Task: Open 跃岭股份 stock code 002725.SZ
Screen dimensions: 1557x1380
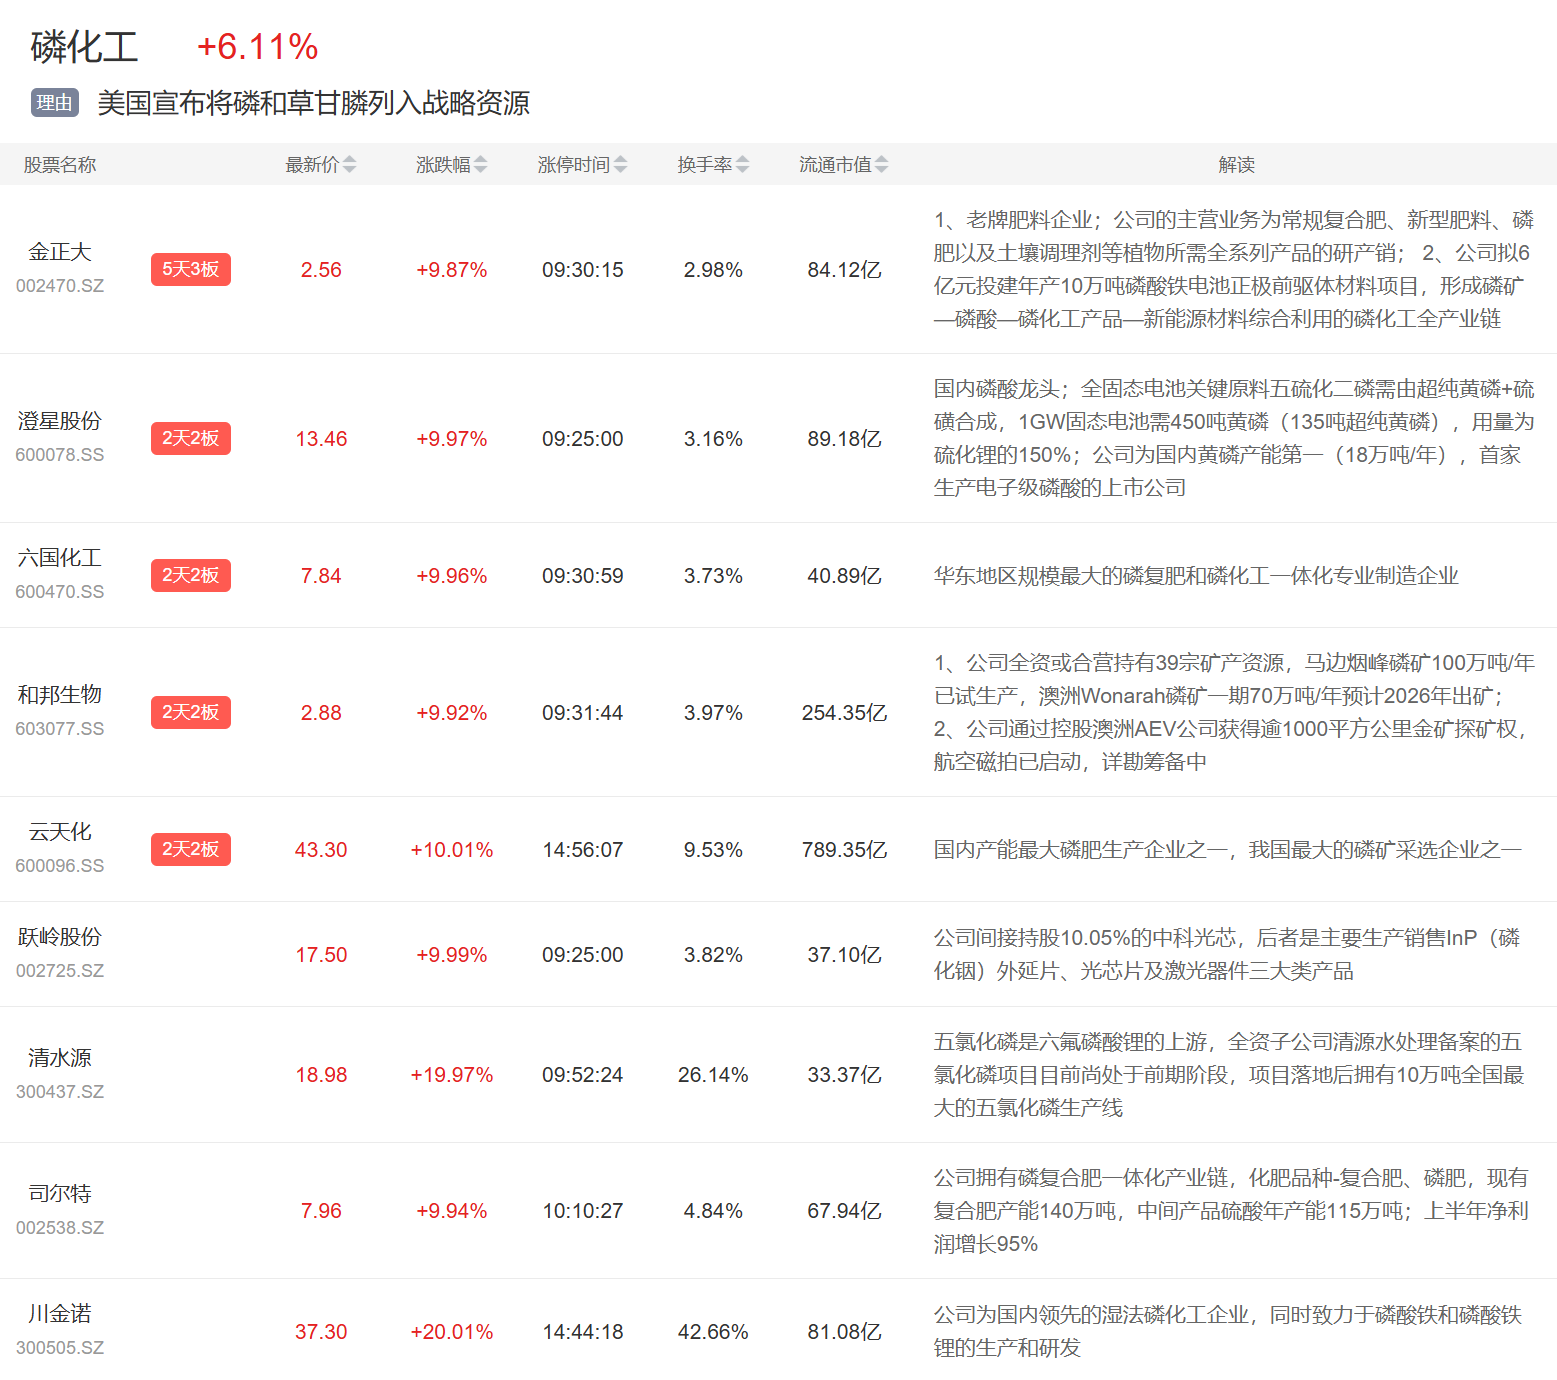Action: [x=60, y=971]
